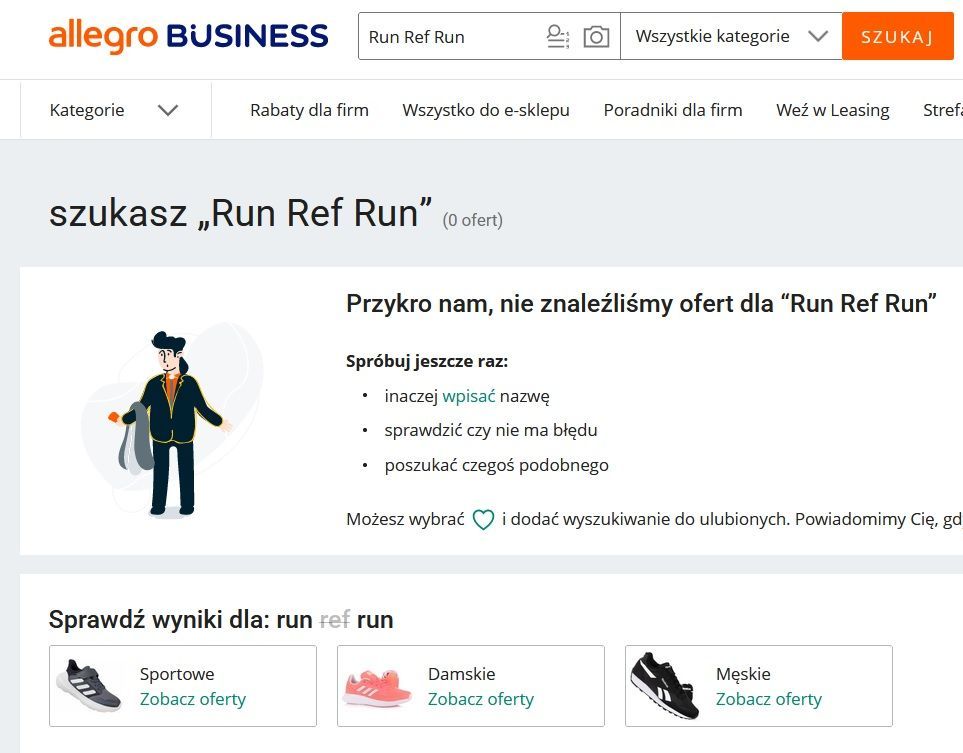This screenshot has width=963, height=753.
Task: Follow the green wpisać link
Action: [469, 396]
